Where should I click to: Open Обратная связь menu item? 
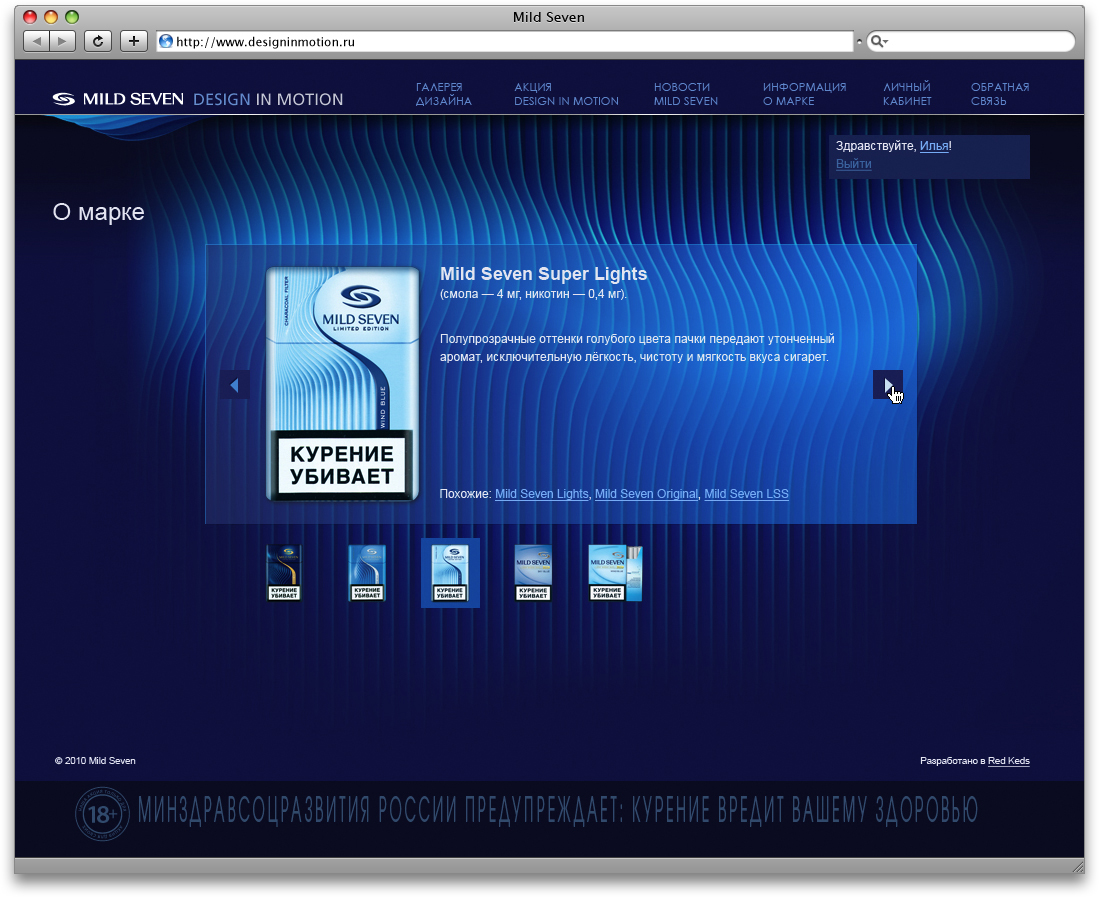999,94
